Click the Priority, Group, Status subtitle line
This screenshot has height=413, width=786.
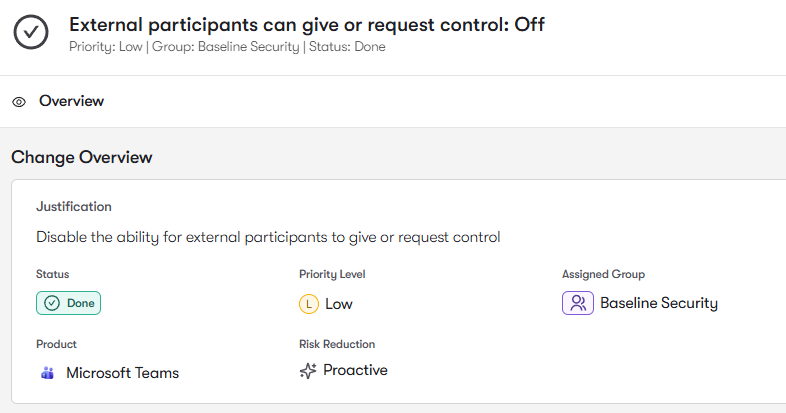click(227, 46)
